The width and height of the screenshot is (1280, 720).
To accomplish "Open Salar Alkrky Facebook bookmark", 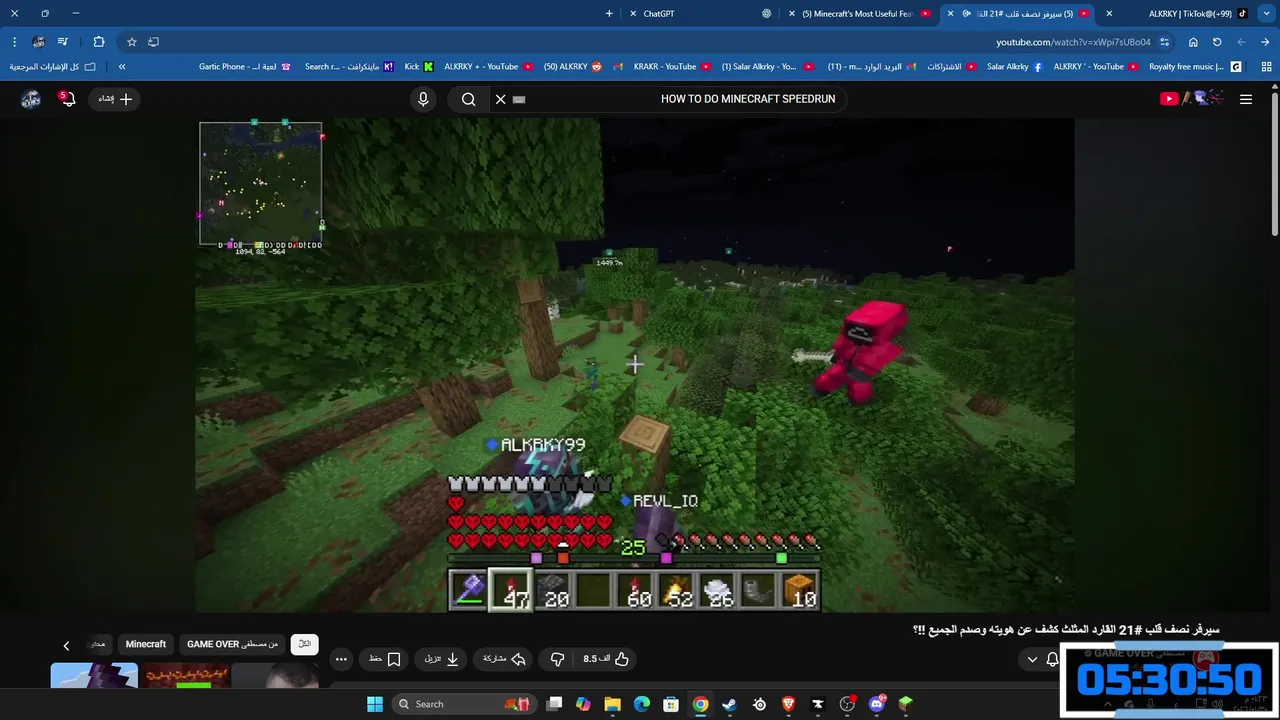I will pyautogui.click(x=1015, y=67).
